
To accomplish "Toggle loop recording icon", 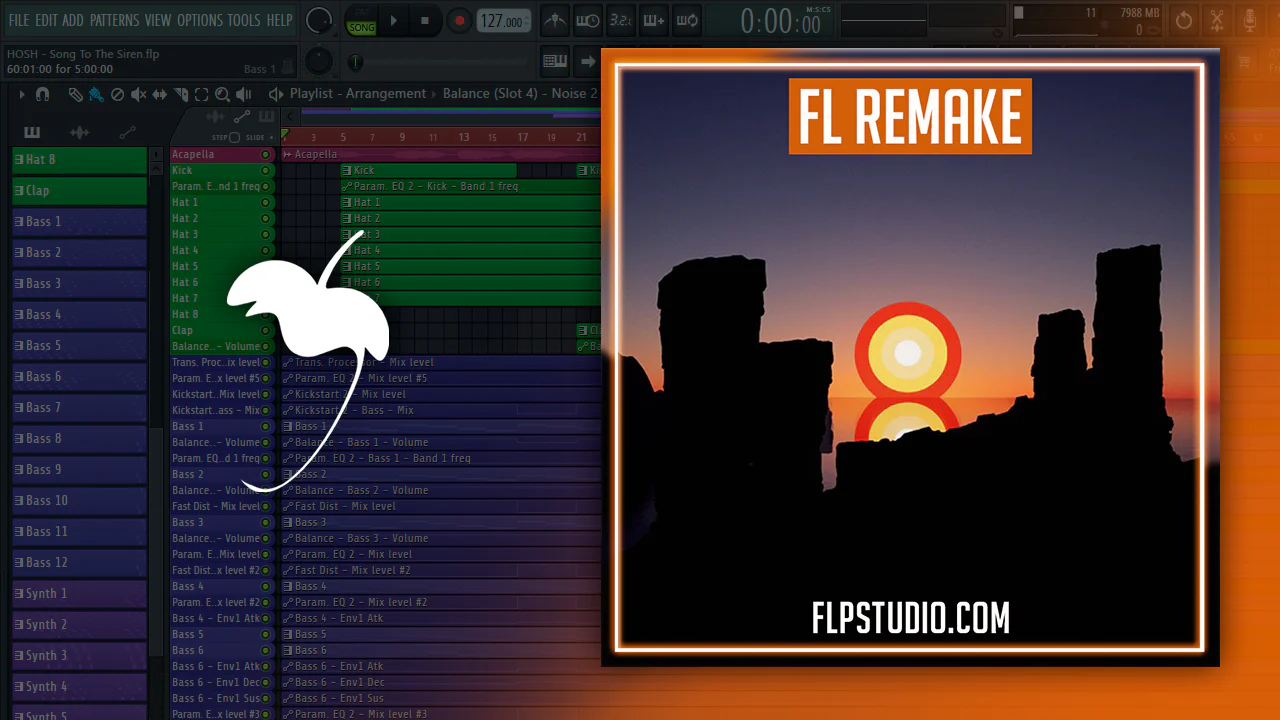I will click(x=687, y=20).
